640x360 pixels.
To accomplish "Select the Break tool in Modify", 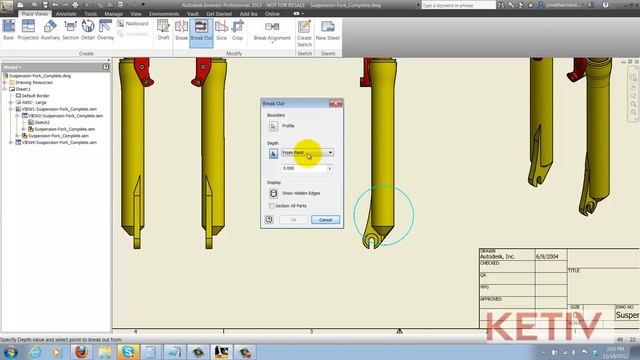I will coord(181,30).
